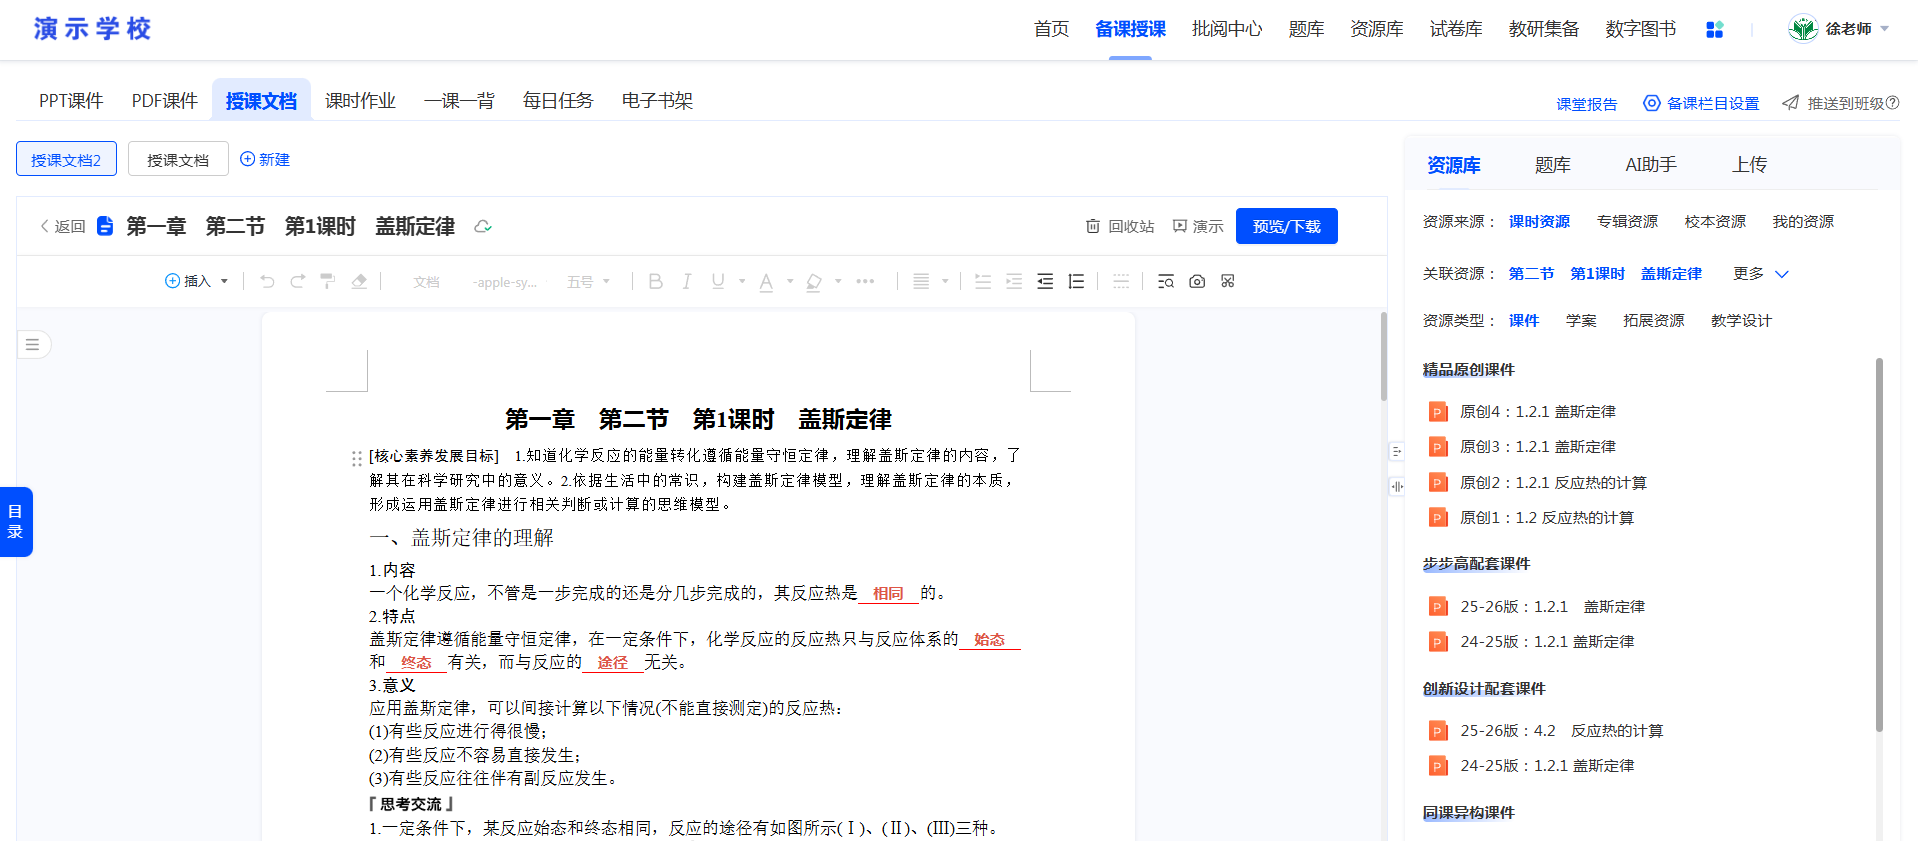Click the camera screenshot icon
Screen dimensions: 1918x841
pos(1197,281)
